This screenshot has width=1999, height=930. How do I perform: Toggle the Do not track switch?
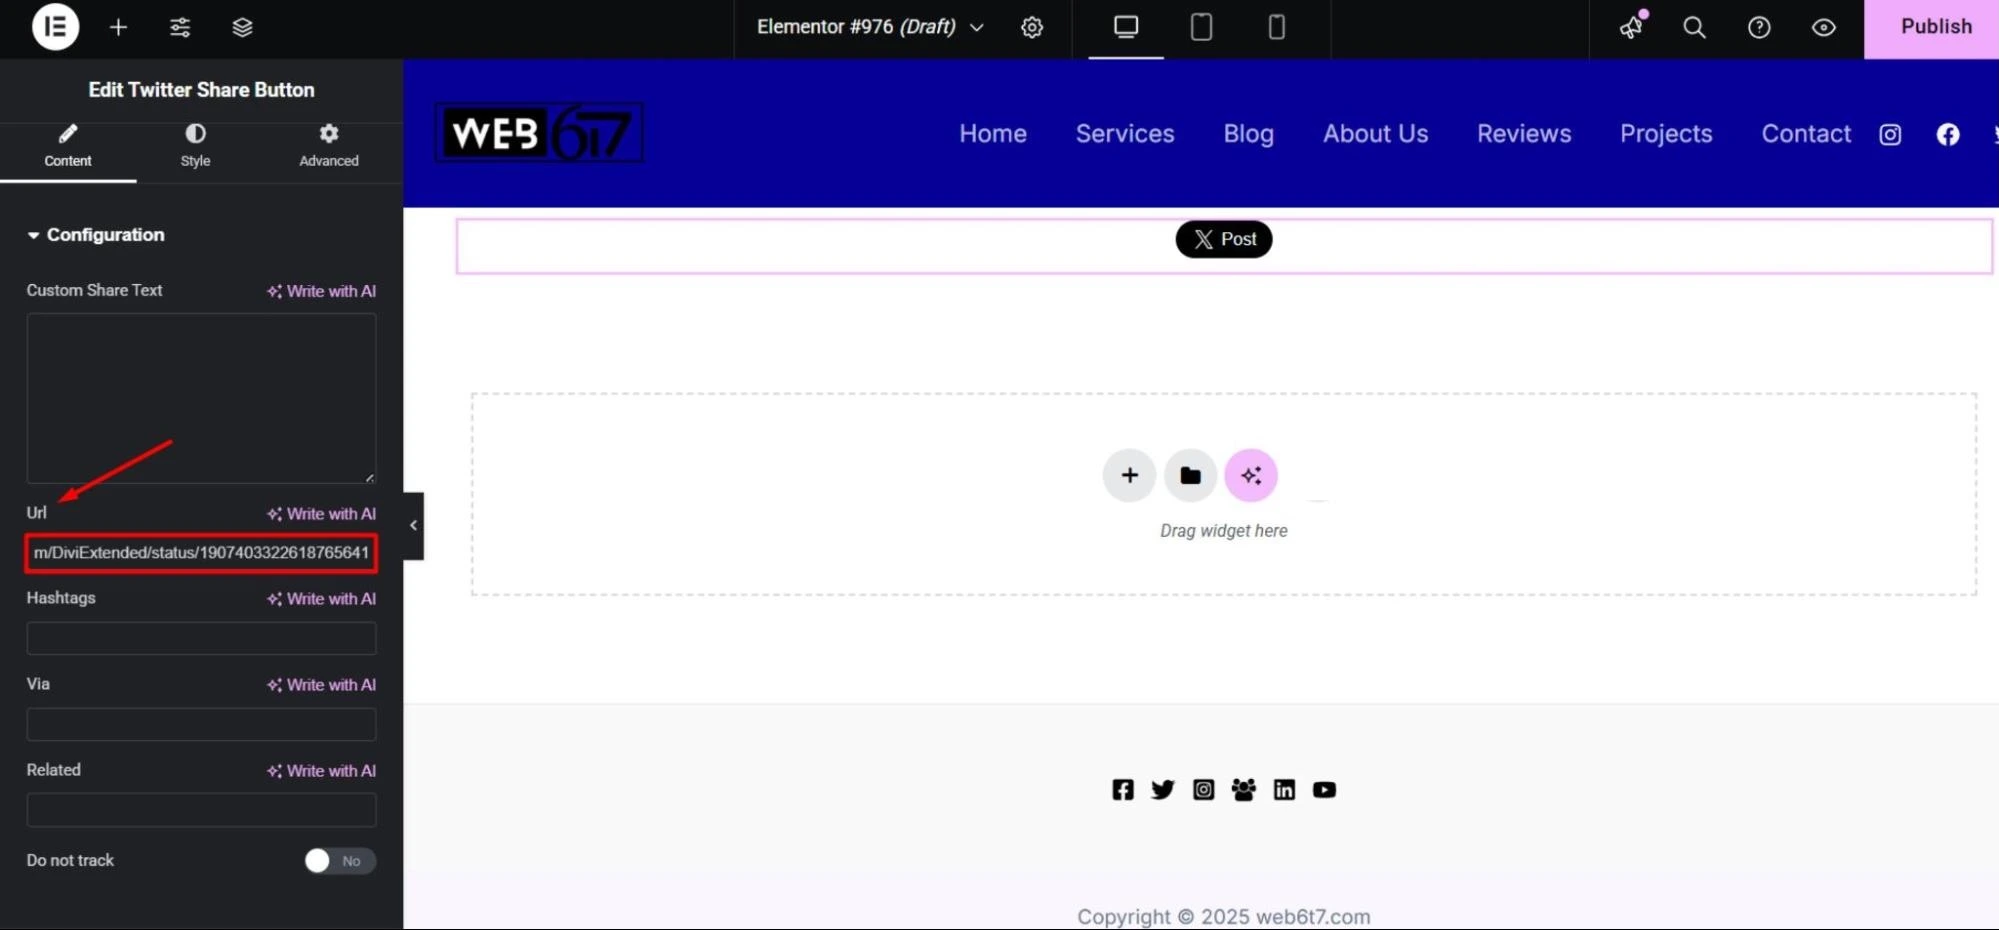339,861
